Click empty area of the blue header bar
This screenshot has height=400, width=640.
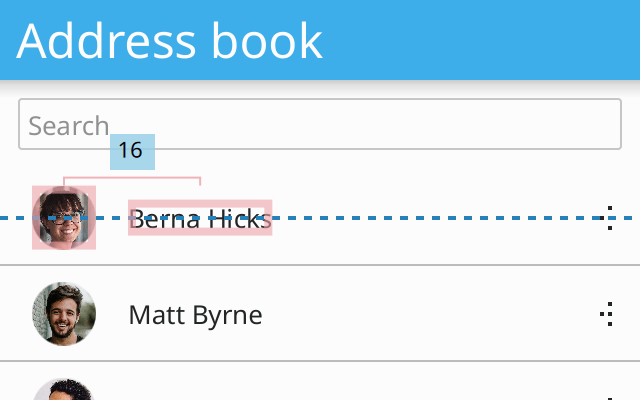(x=482, y=40)
